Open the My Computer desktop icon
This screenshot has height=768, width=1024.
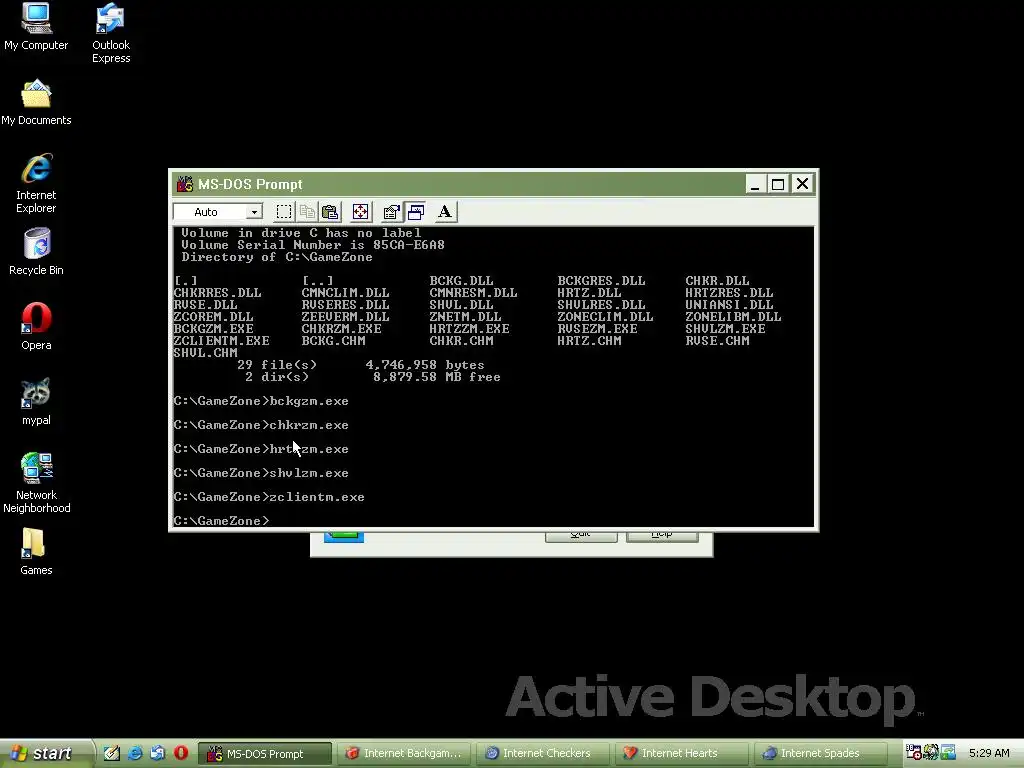point(36,26)
